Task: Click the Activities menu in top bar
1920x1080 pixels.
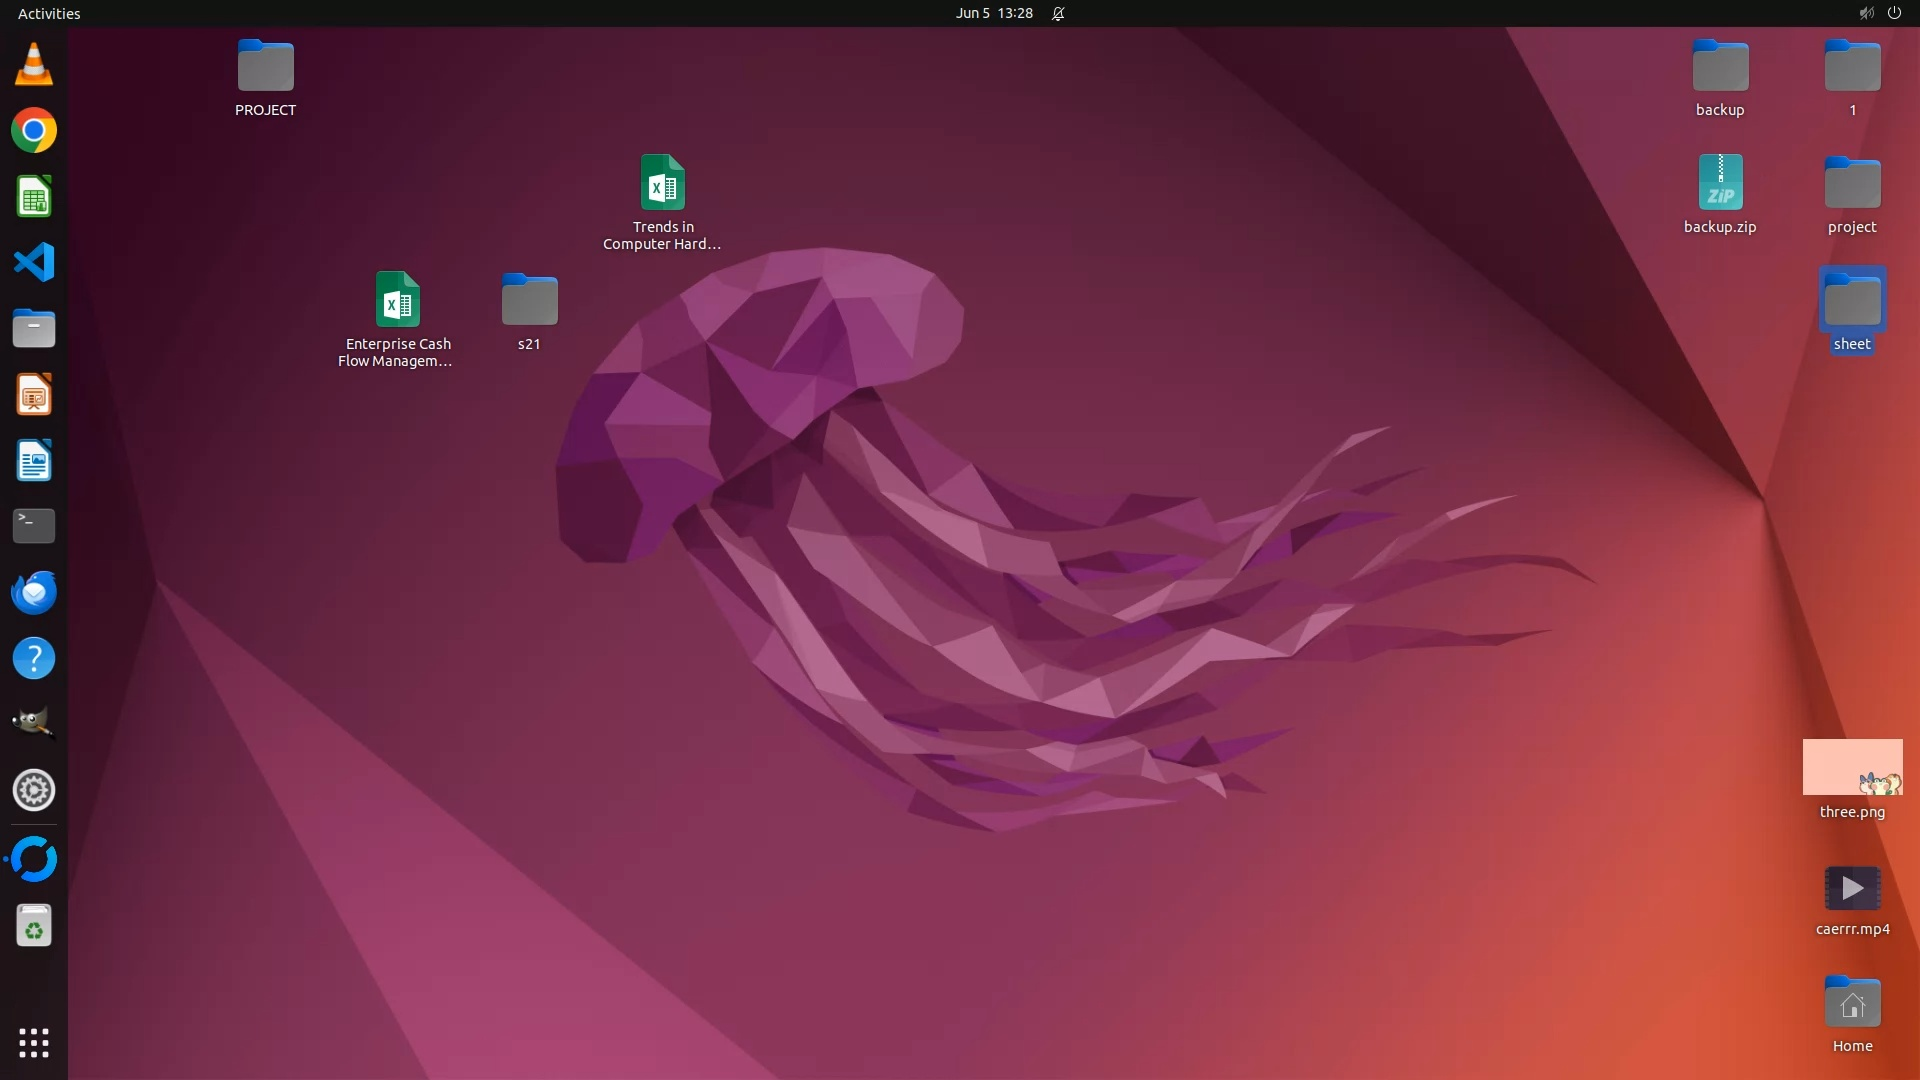Action: coord(49,13)
